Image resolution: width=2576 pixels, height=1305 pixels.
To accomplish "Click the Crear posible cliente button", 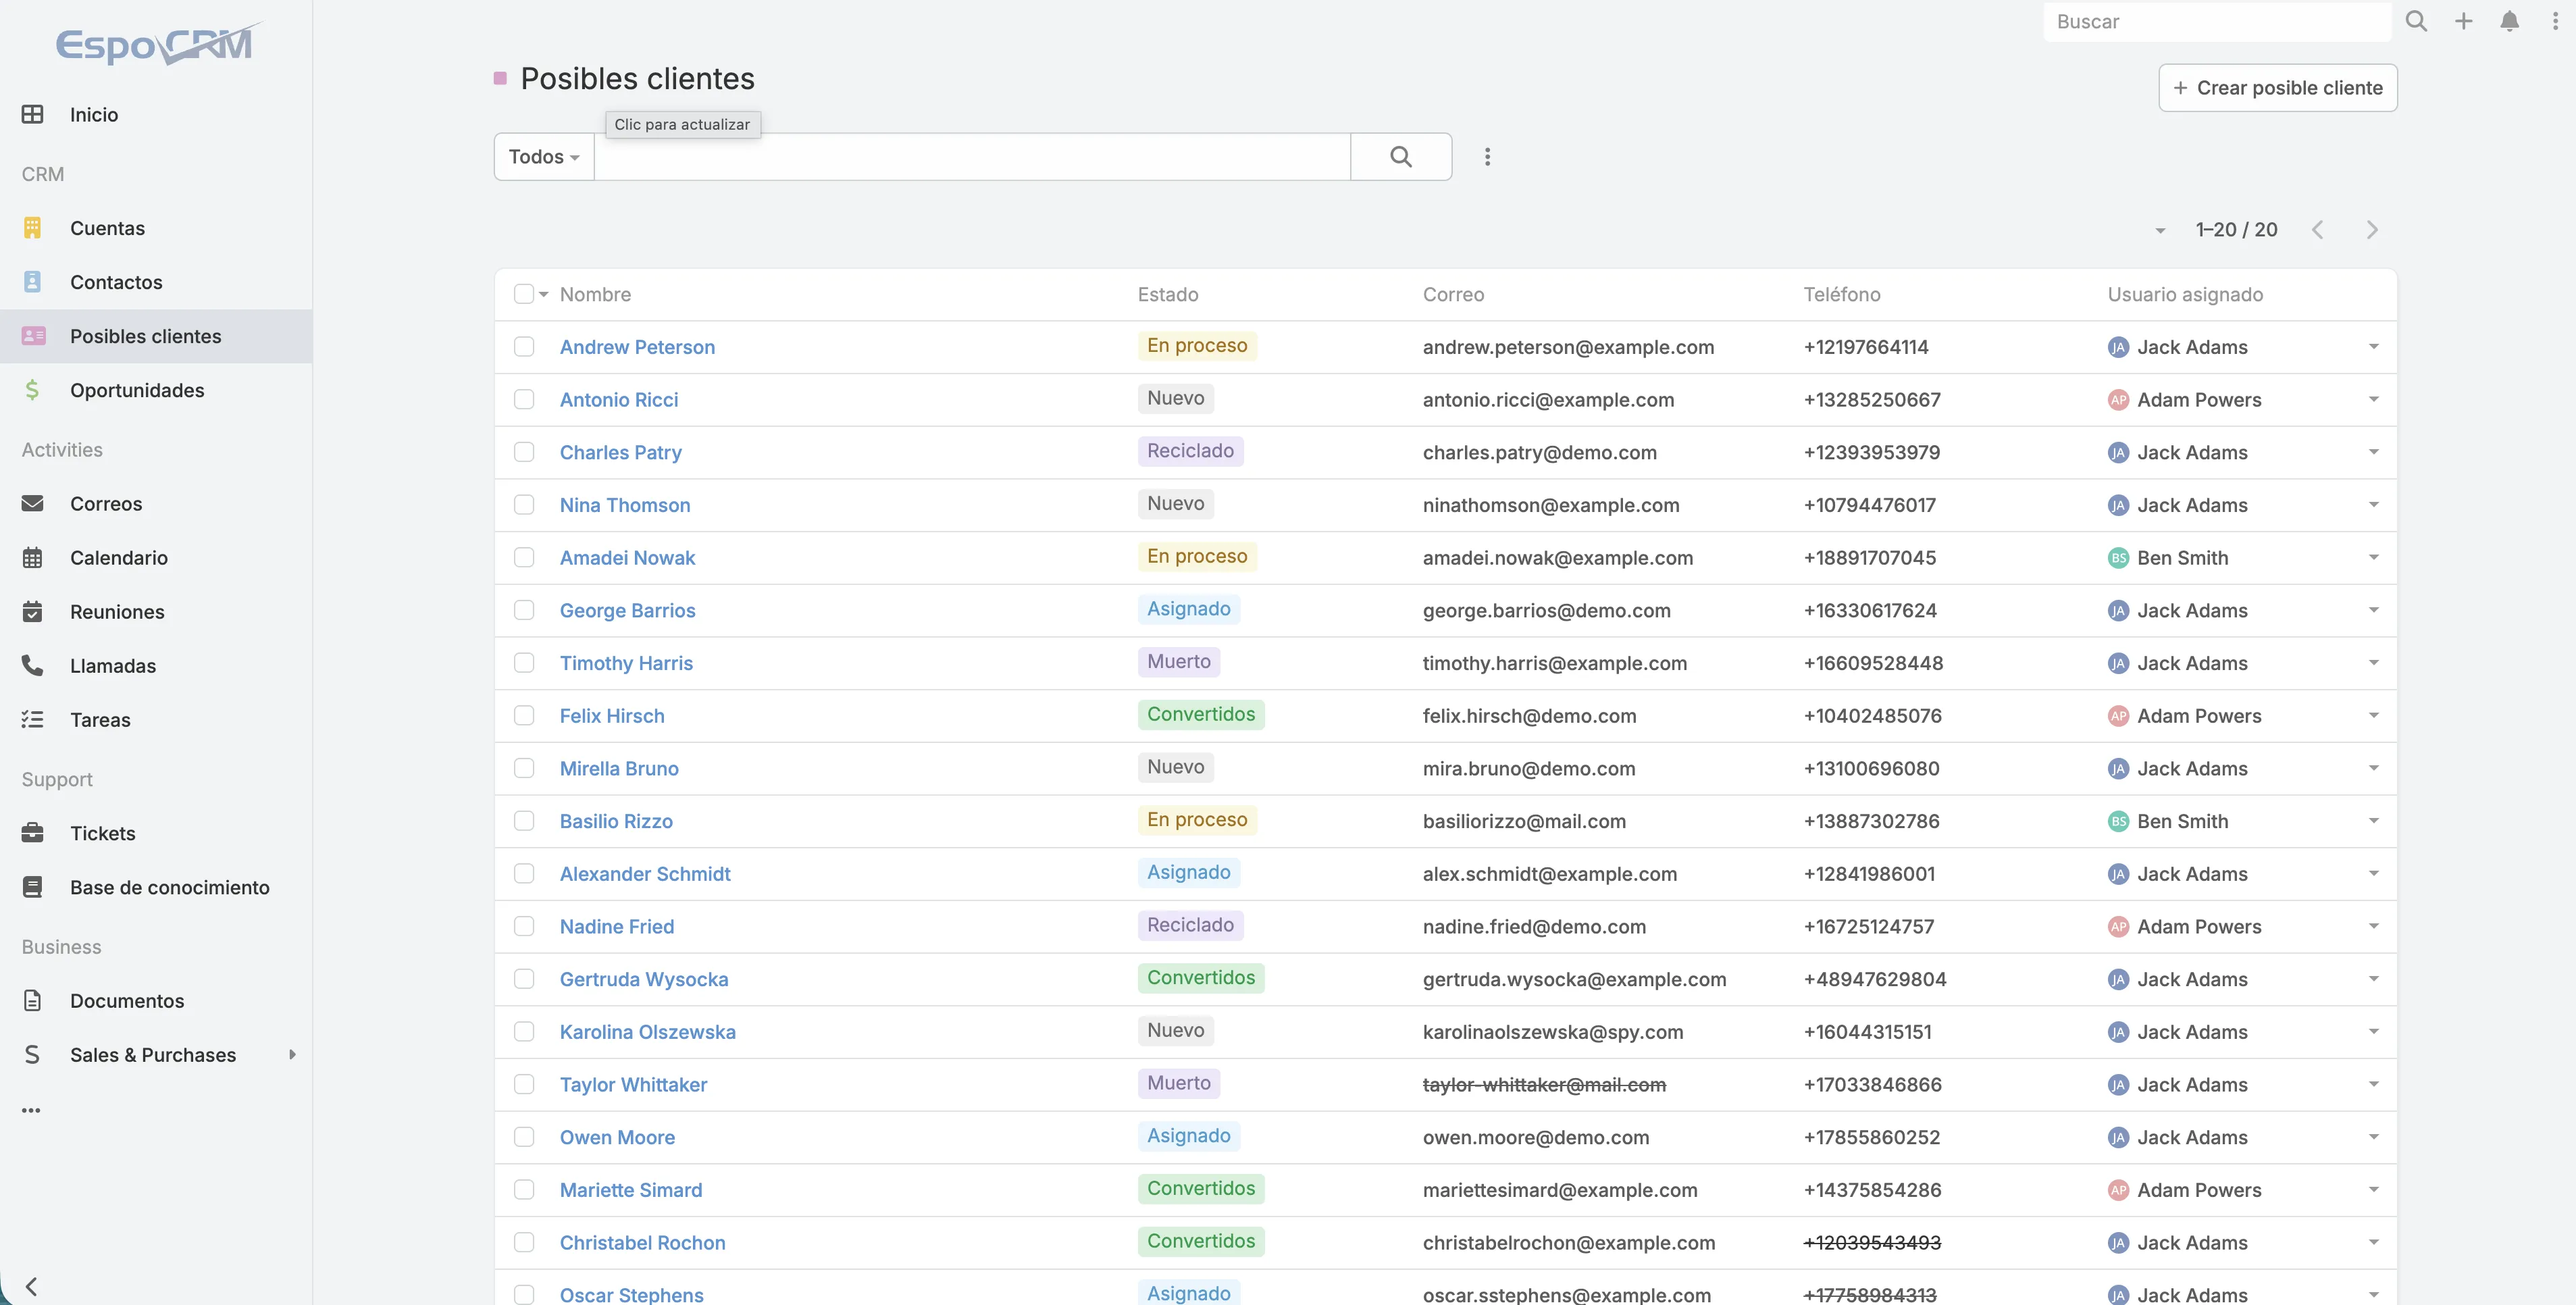I will [2277, 87].
